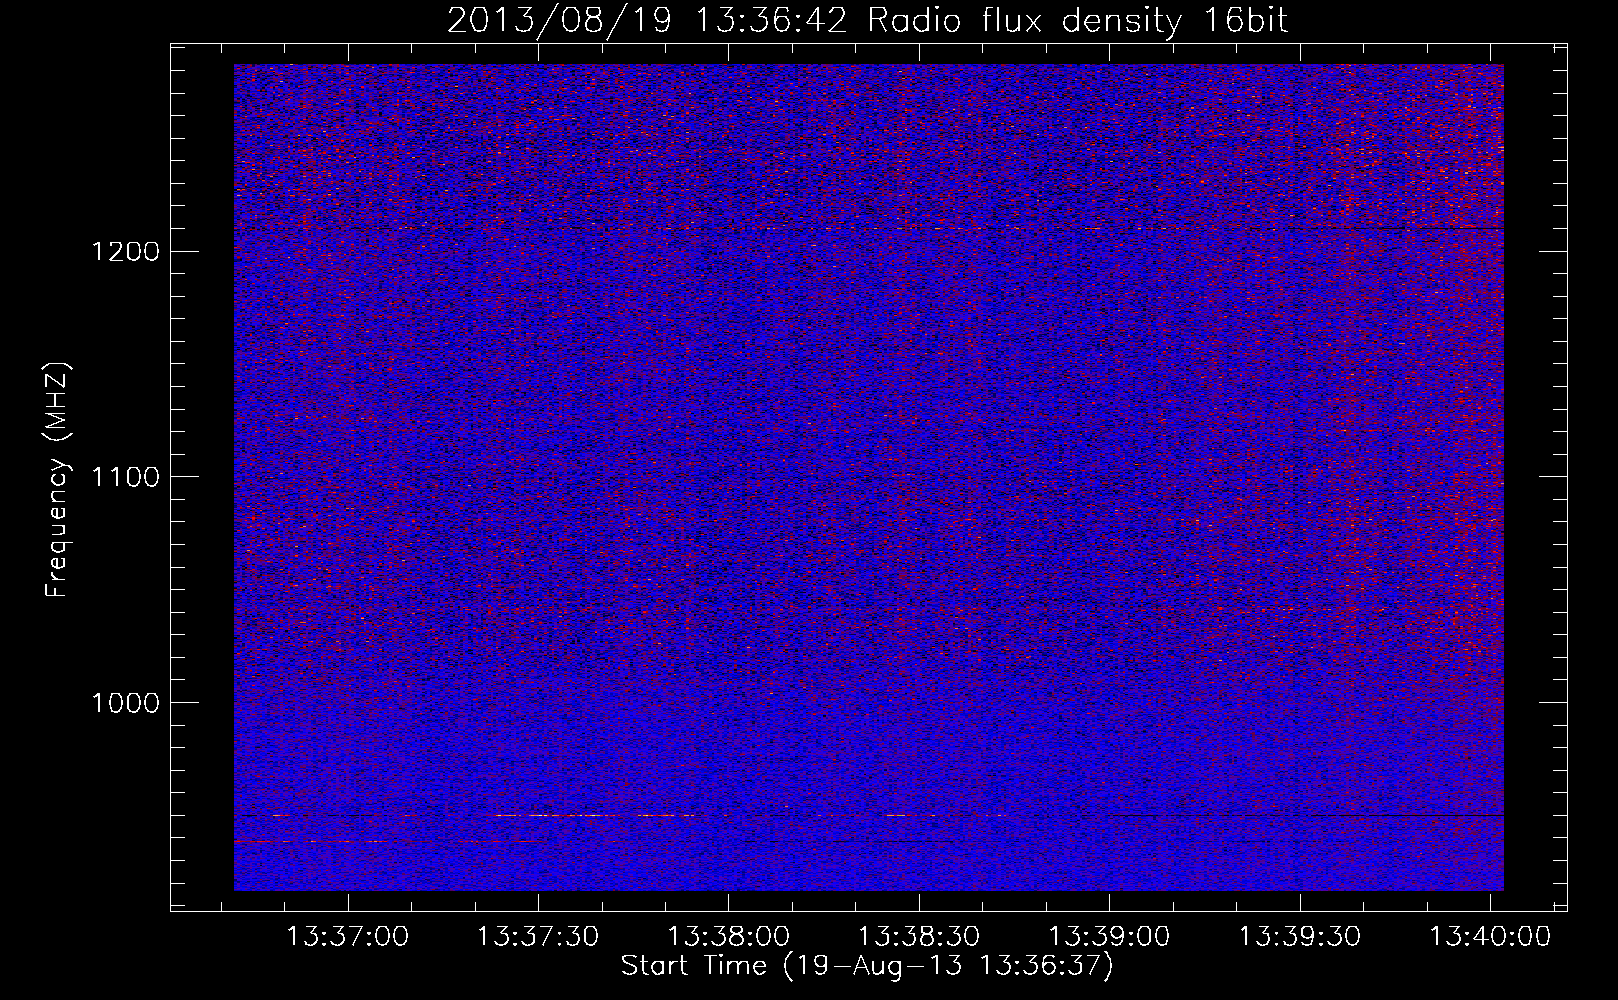1618x1000 pixels.
Task: Click the 13:40:00 time axis label
Action: [1490, 937]
